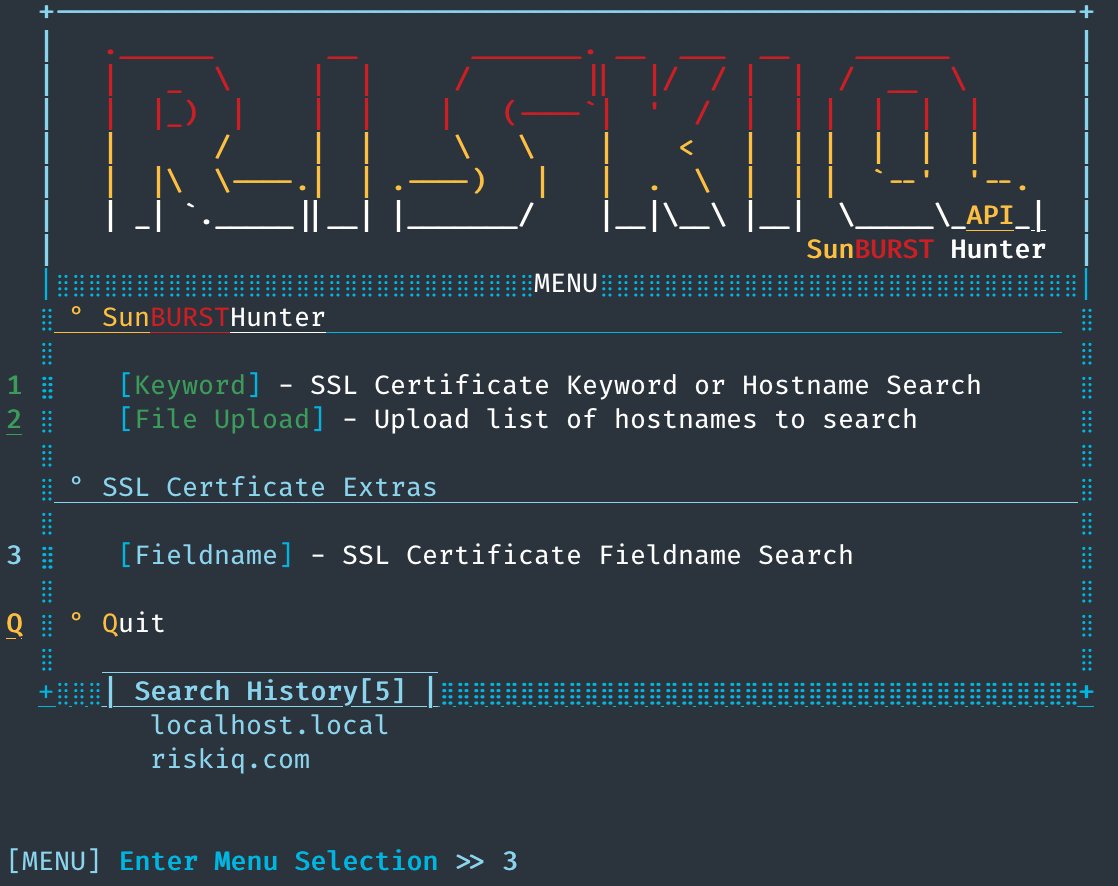Click the [MENU] prompt tag
The width and height of the screenshot is (1118, 886).
(x=54, y=861)
